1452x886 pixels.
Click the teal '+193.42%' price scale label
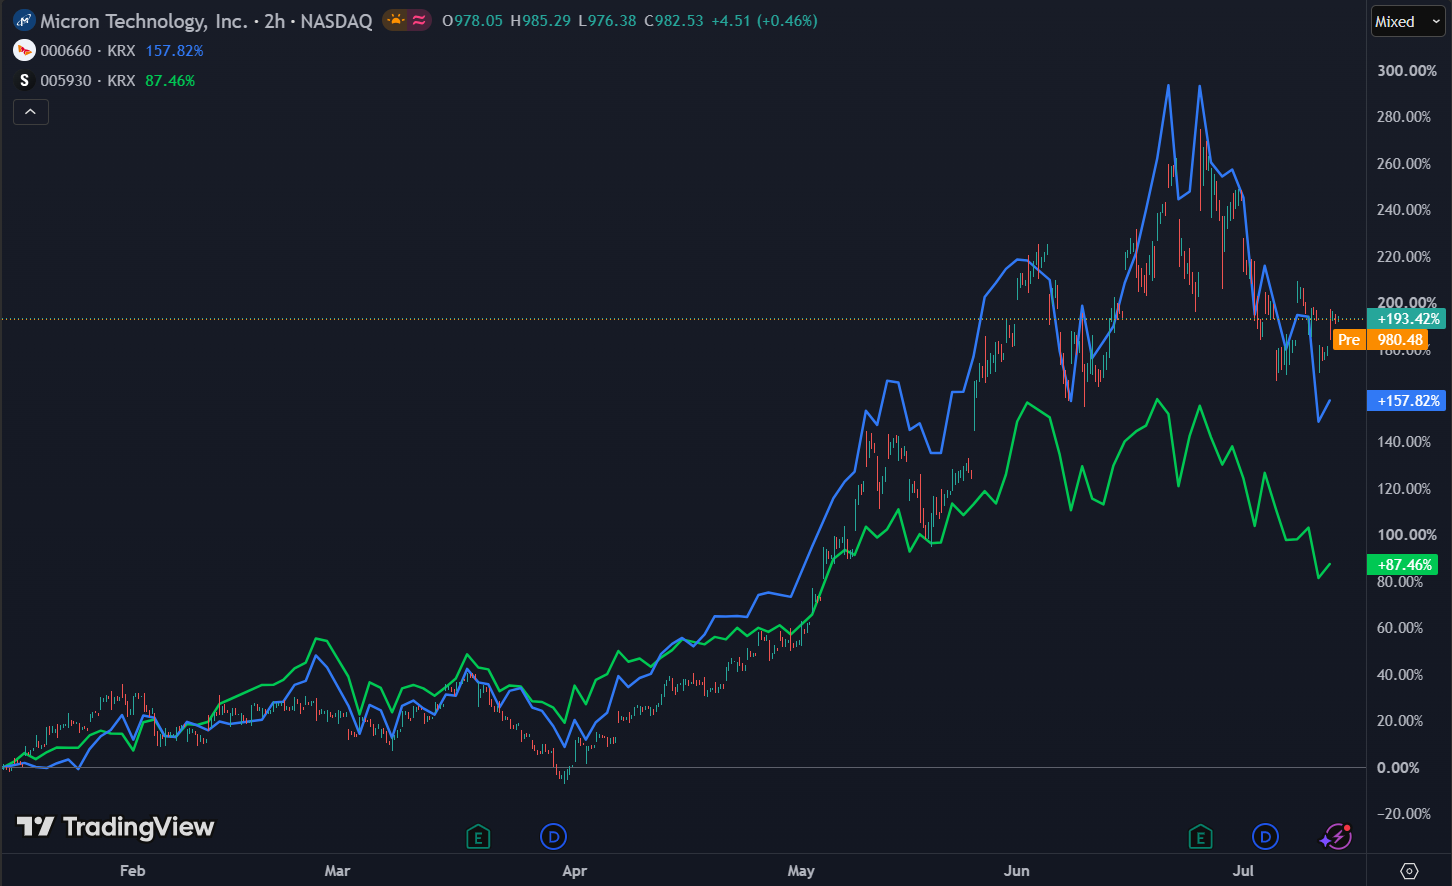[1407, 319]
